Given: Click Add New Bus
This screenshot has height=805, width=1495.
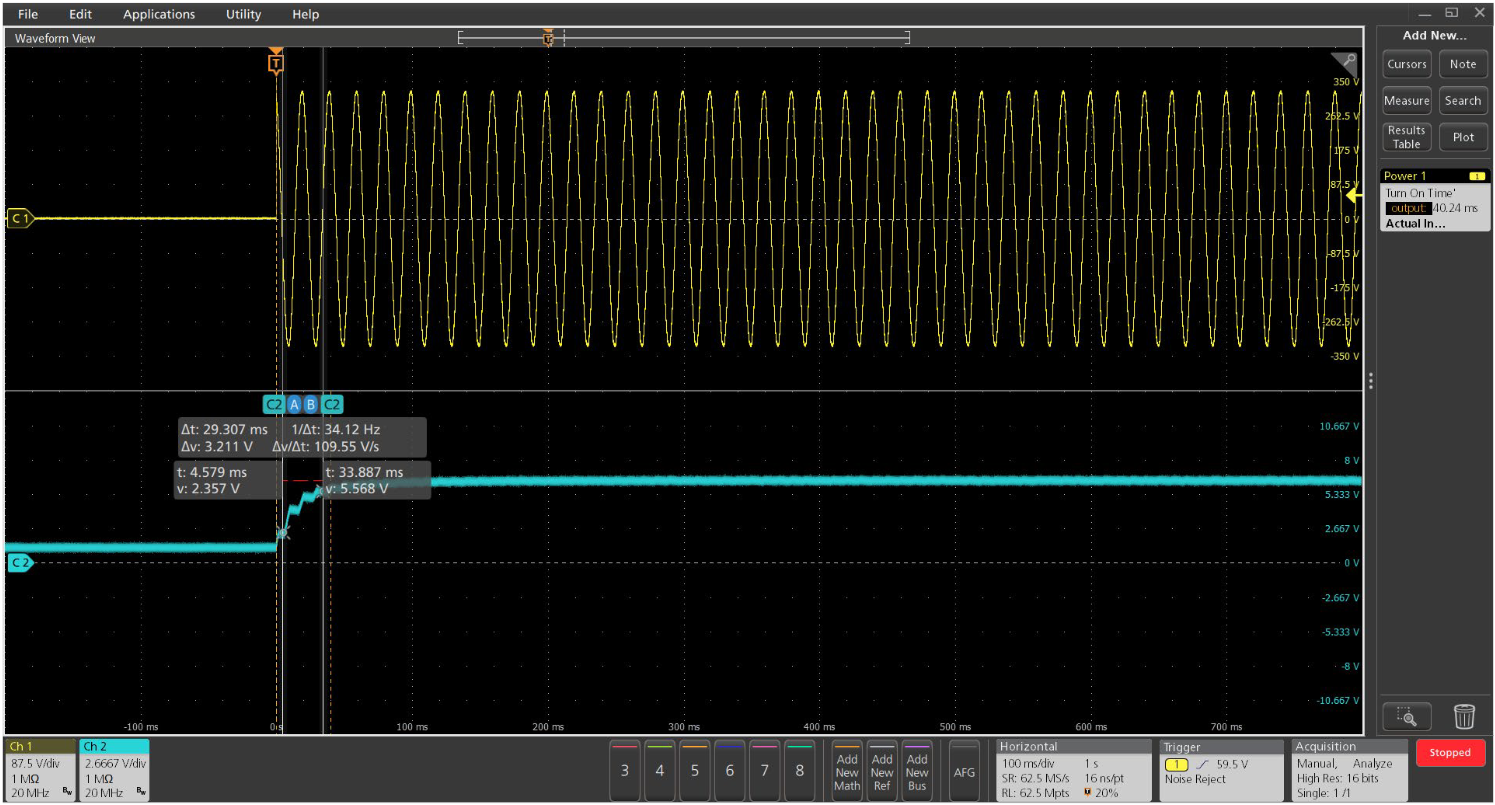Looking at the screenshot, I should coord(916,771).
